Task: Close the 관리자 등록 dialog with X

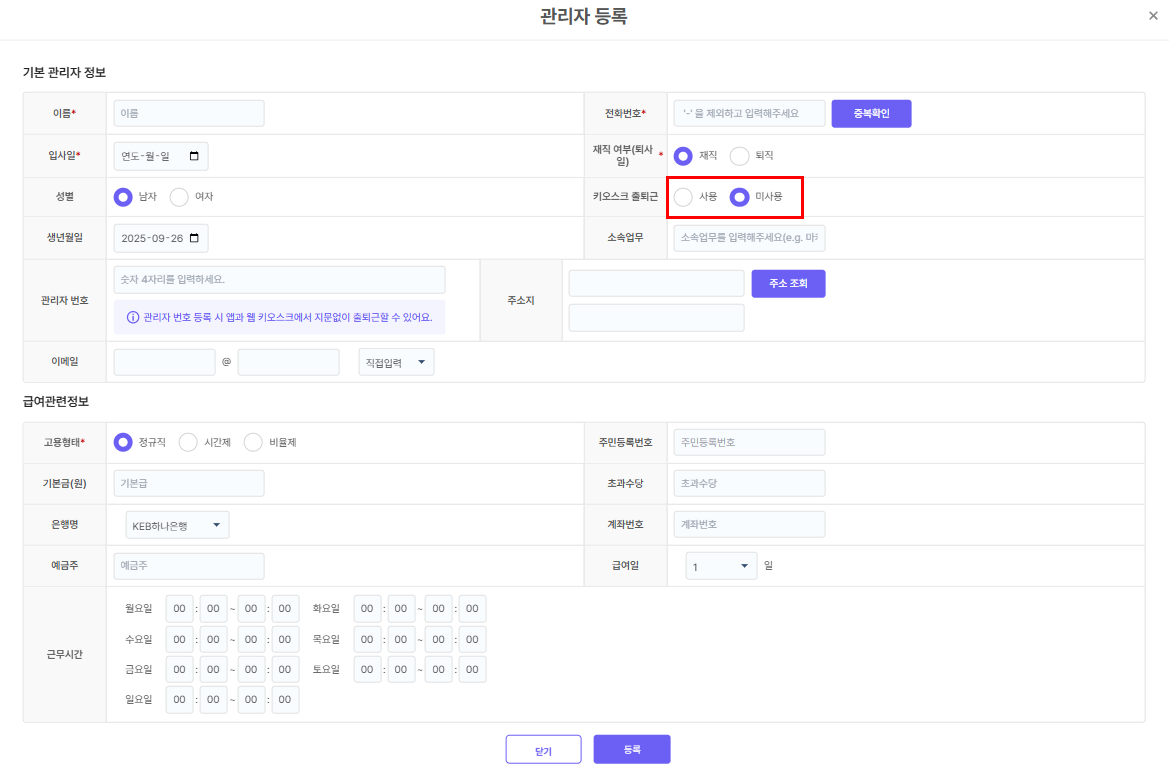Action: pos(1154,16)
